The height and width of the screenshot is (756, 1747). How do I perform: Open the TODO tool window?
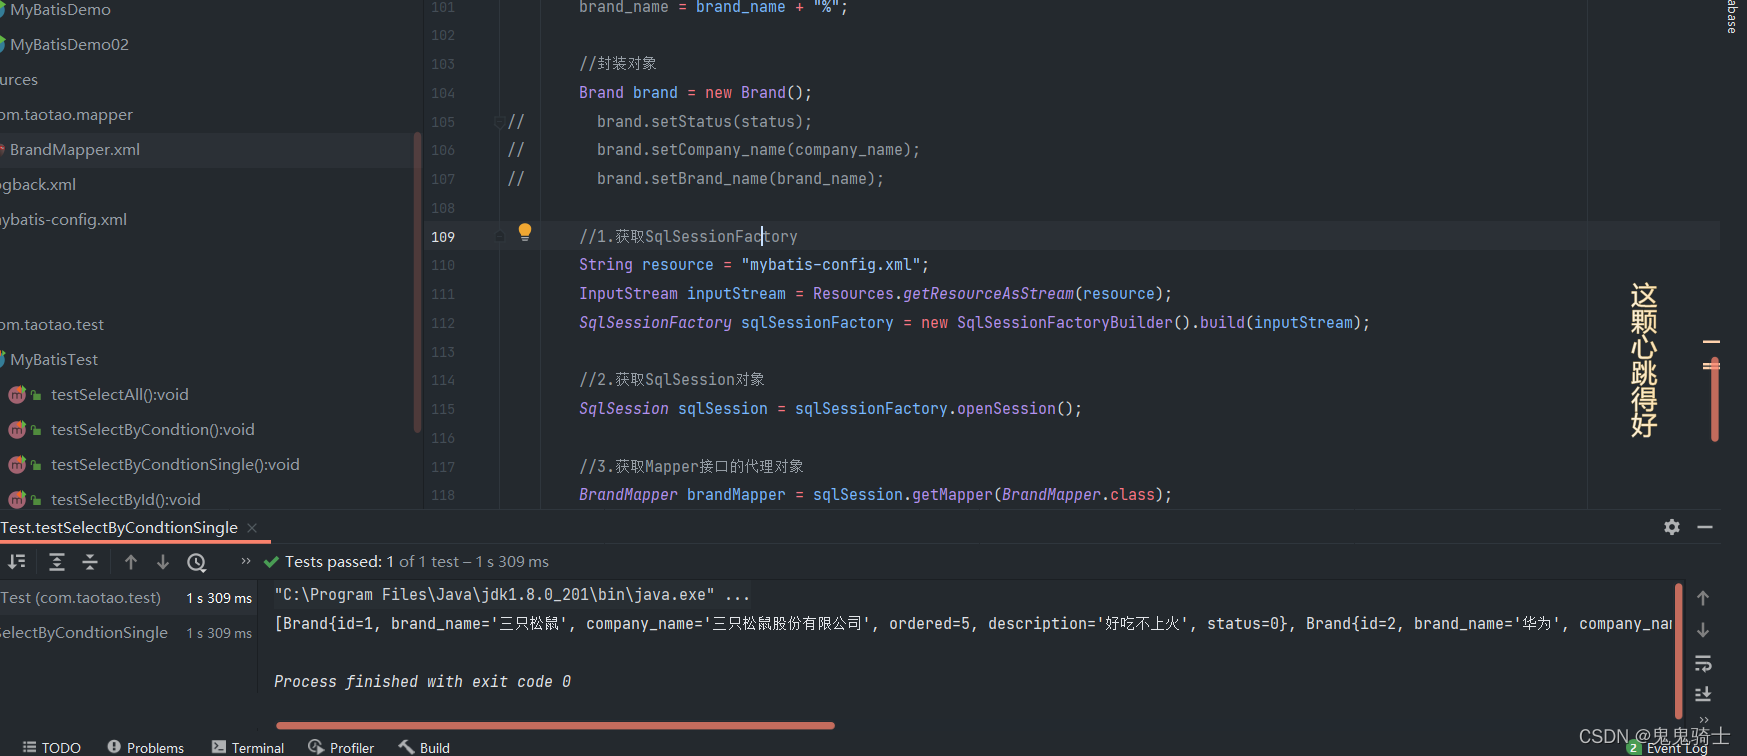pyautogui.click(x=52, y=747)
